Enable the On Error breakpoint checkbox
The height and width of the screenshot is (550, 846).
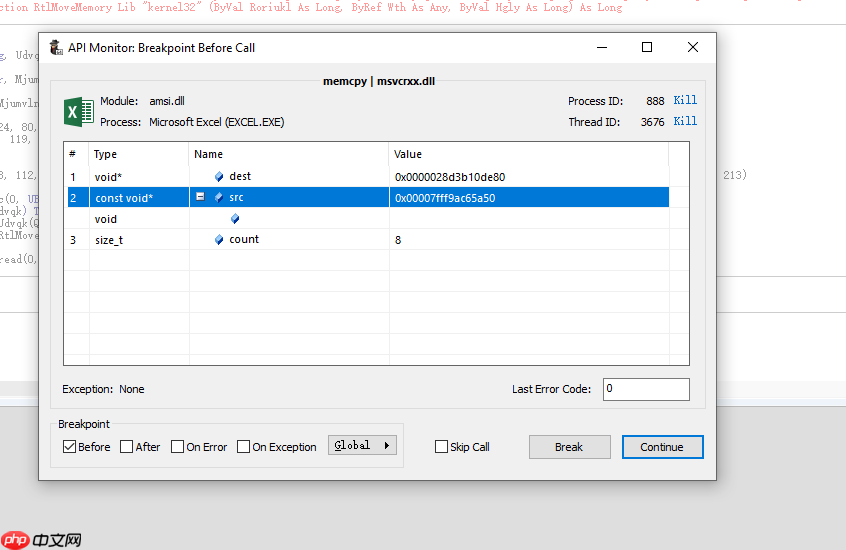coord(178,446)
